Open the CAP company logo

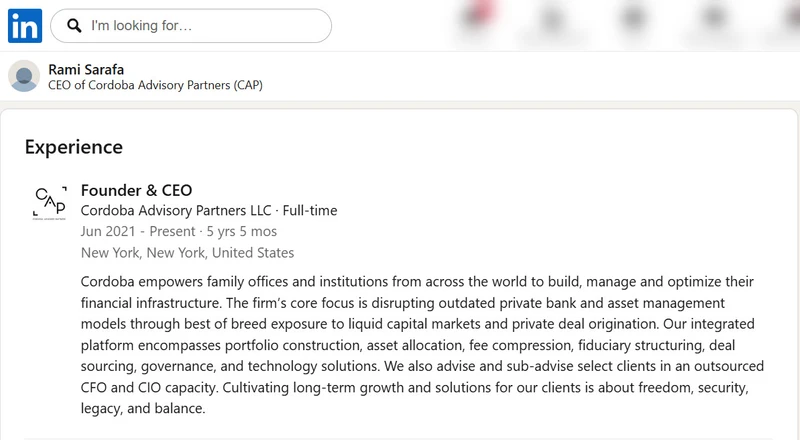coord(49,203)
